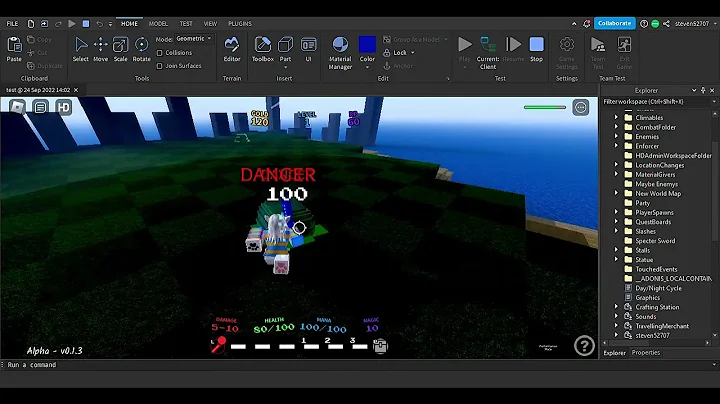This screenshot has width=720, height=404.
Task: Click the notifications bell icon
Action: (586, 23)
